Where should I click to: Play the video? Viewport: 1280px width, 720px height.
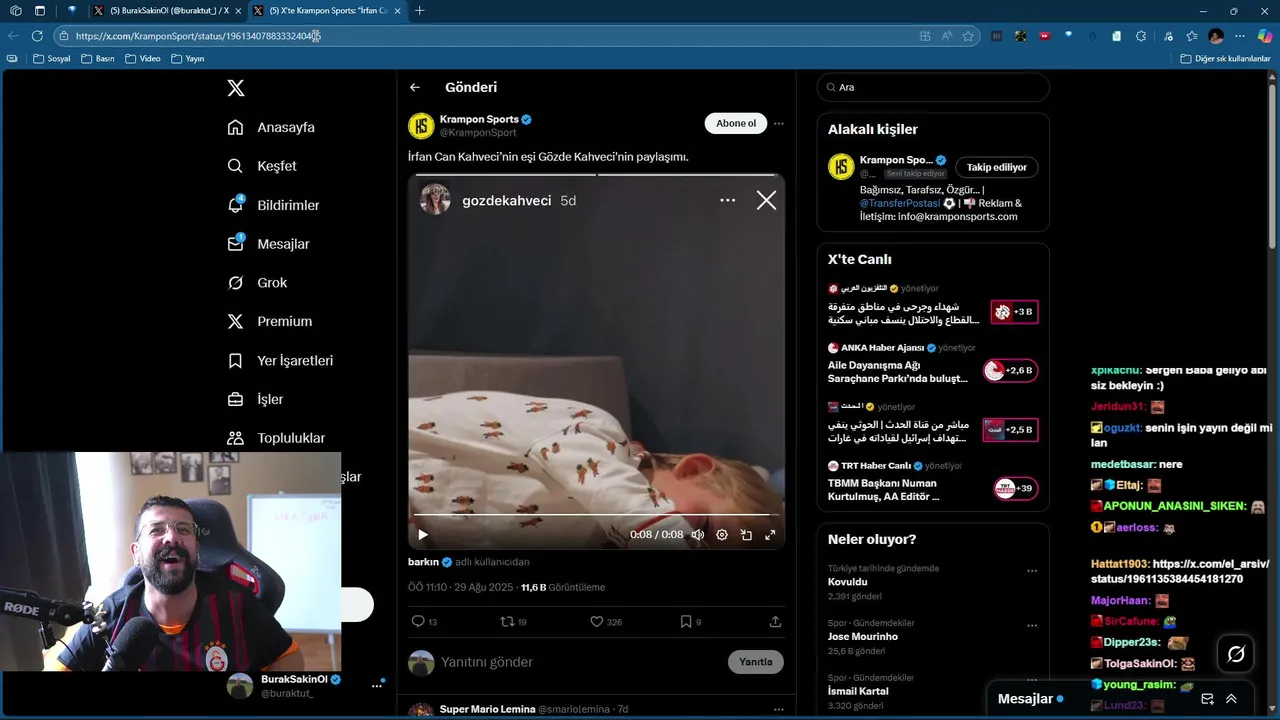coord(422,535)
